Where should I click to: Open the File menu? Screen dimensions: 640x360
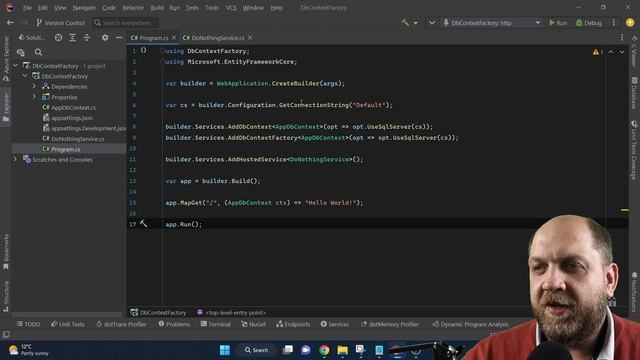[27, 8]
